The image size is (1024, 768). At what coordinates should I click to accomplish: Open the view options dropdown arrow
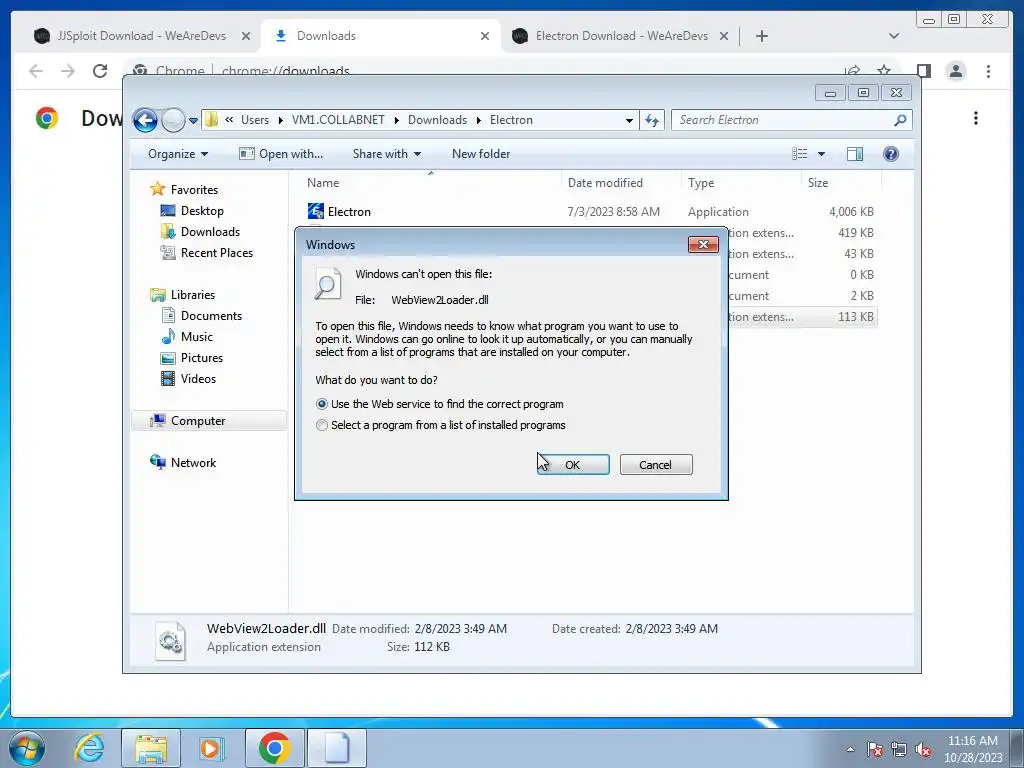[x=822, y=154]
